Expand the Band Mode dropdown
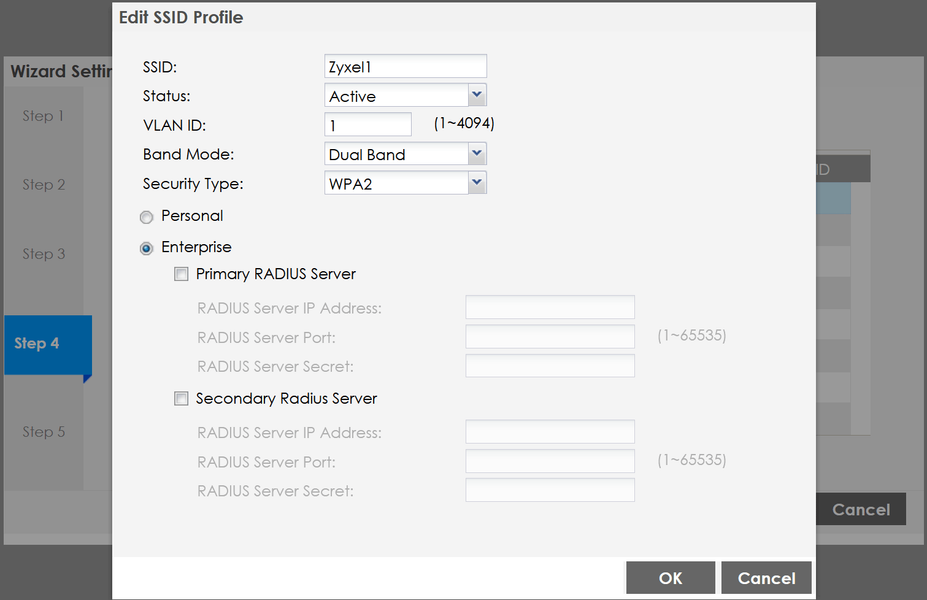 (406, 154)
